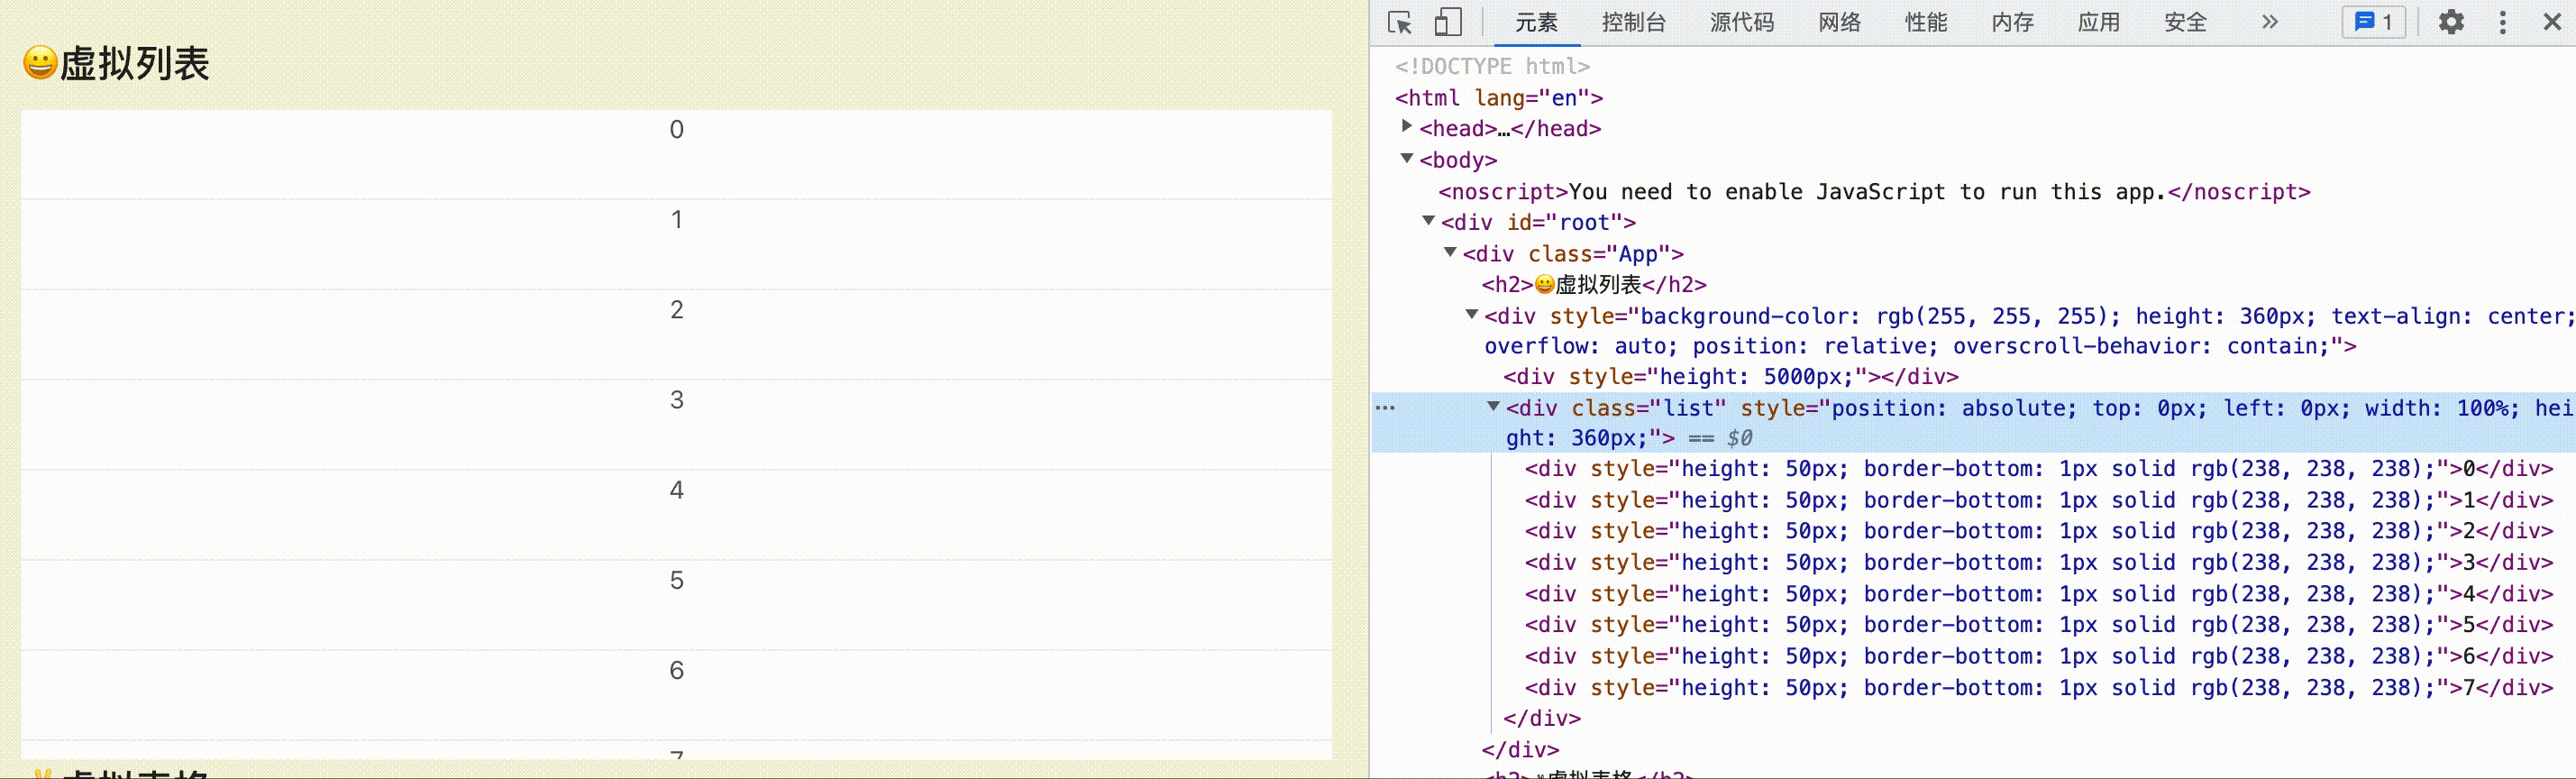This screenshot has width=2576, height=779.
Task: Click list item 1 in the page
Action: (676, 245)
